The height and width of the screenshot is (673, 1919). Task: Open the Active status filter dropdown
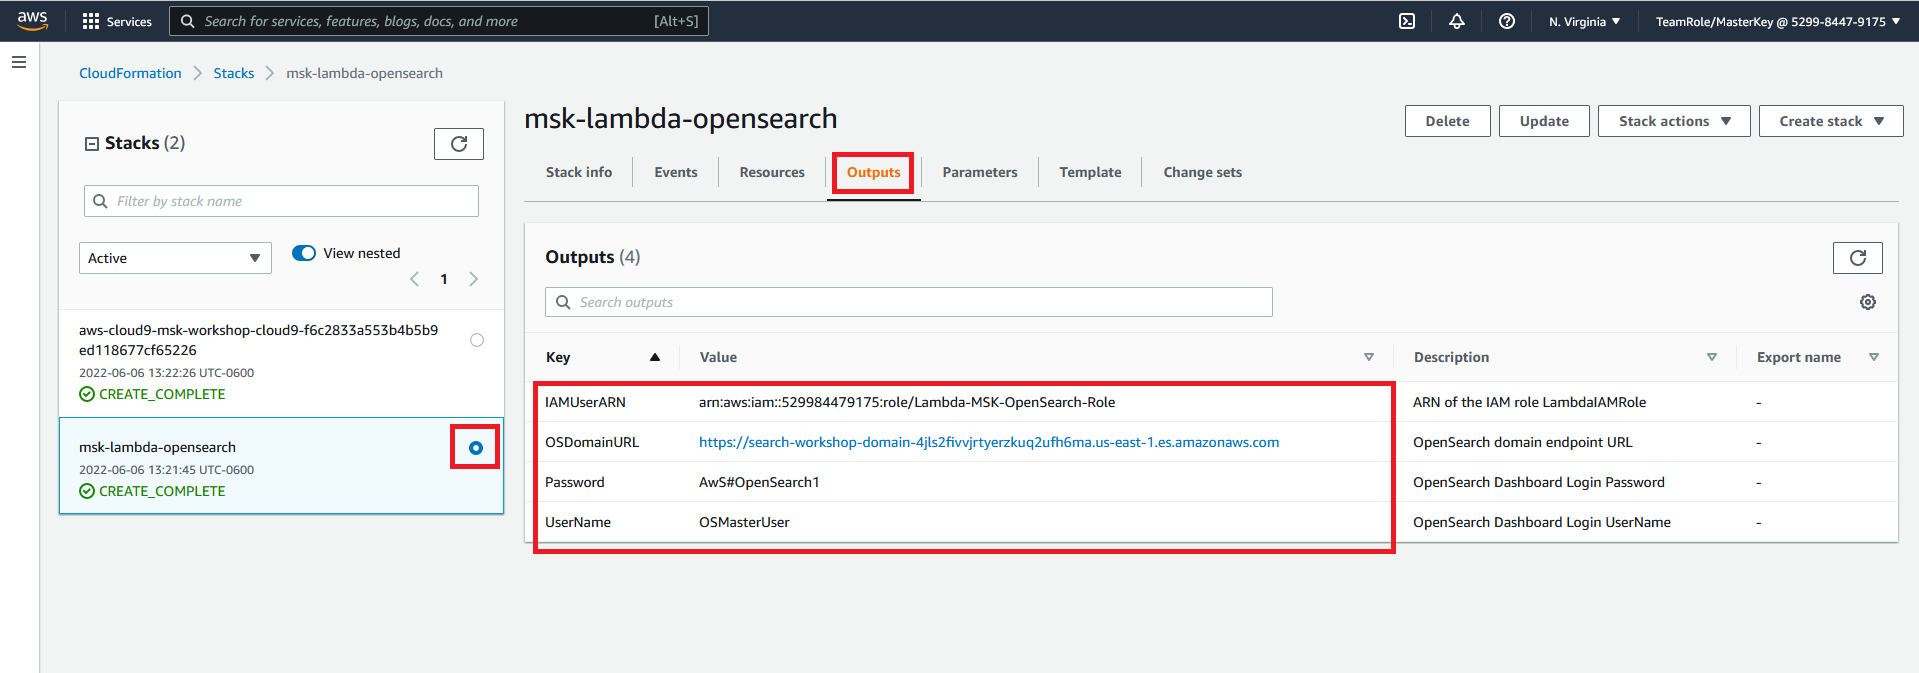point(175,258)
